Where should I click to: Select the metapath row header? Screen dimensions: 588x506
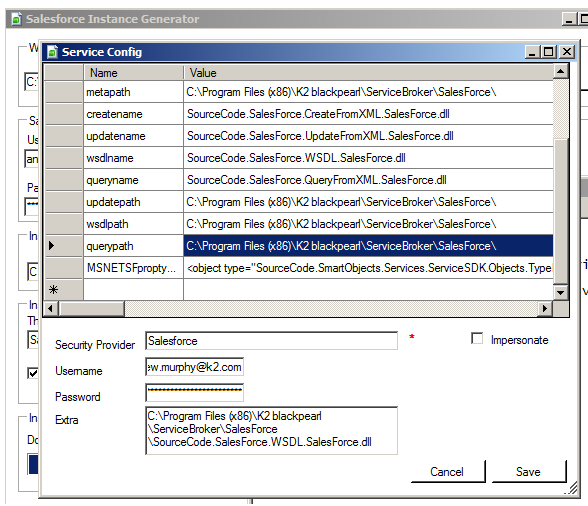[x=64, y=92]
